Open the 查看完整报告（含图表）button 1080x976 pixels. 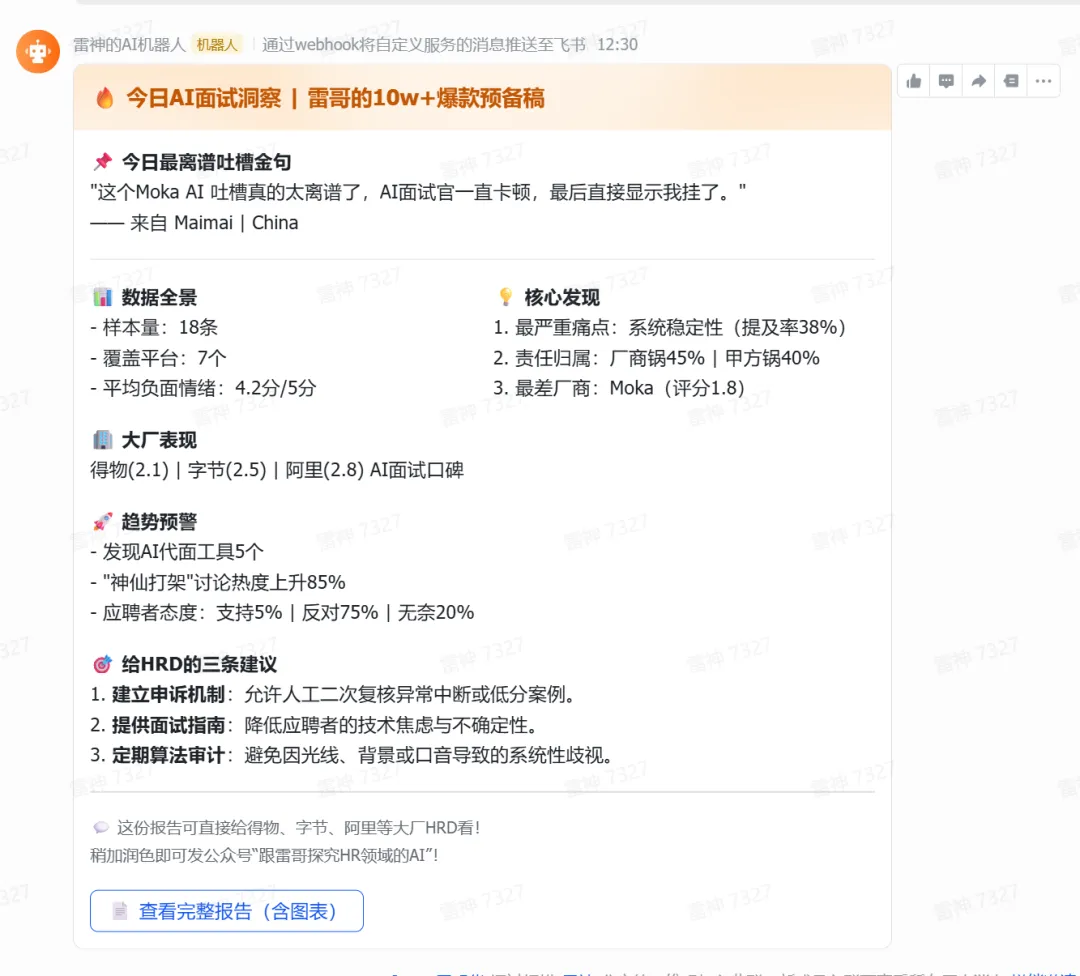pos(227,911)
